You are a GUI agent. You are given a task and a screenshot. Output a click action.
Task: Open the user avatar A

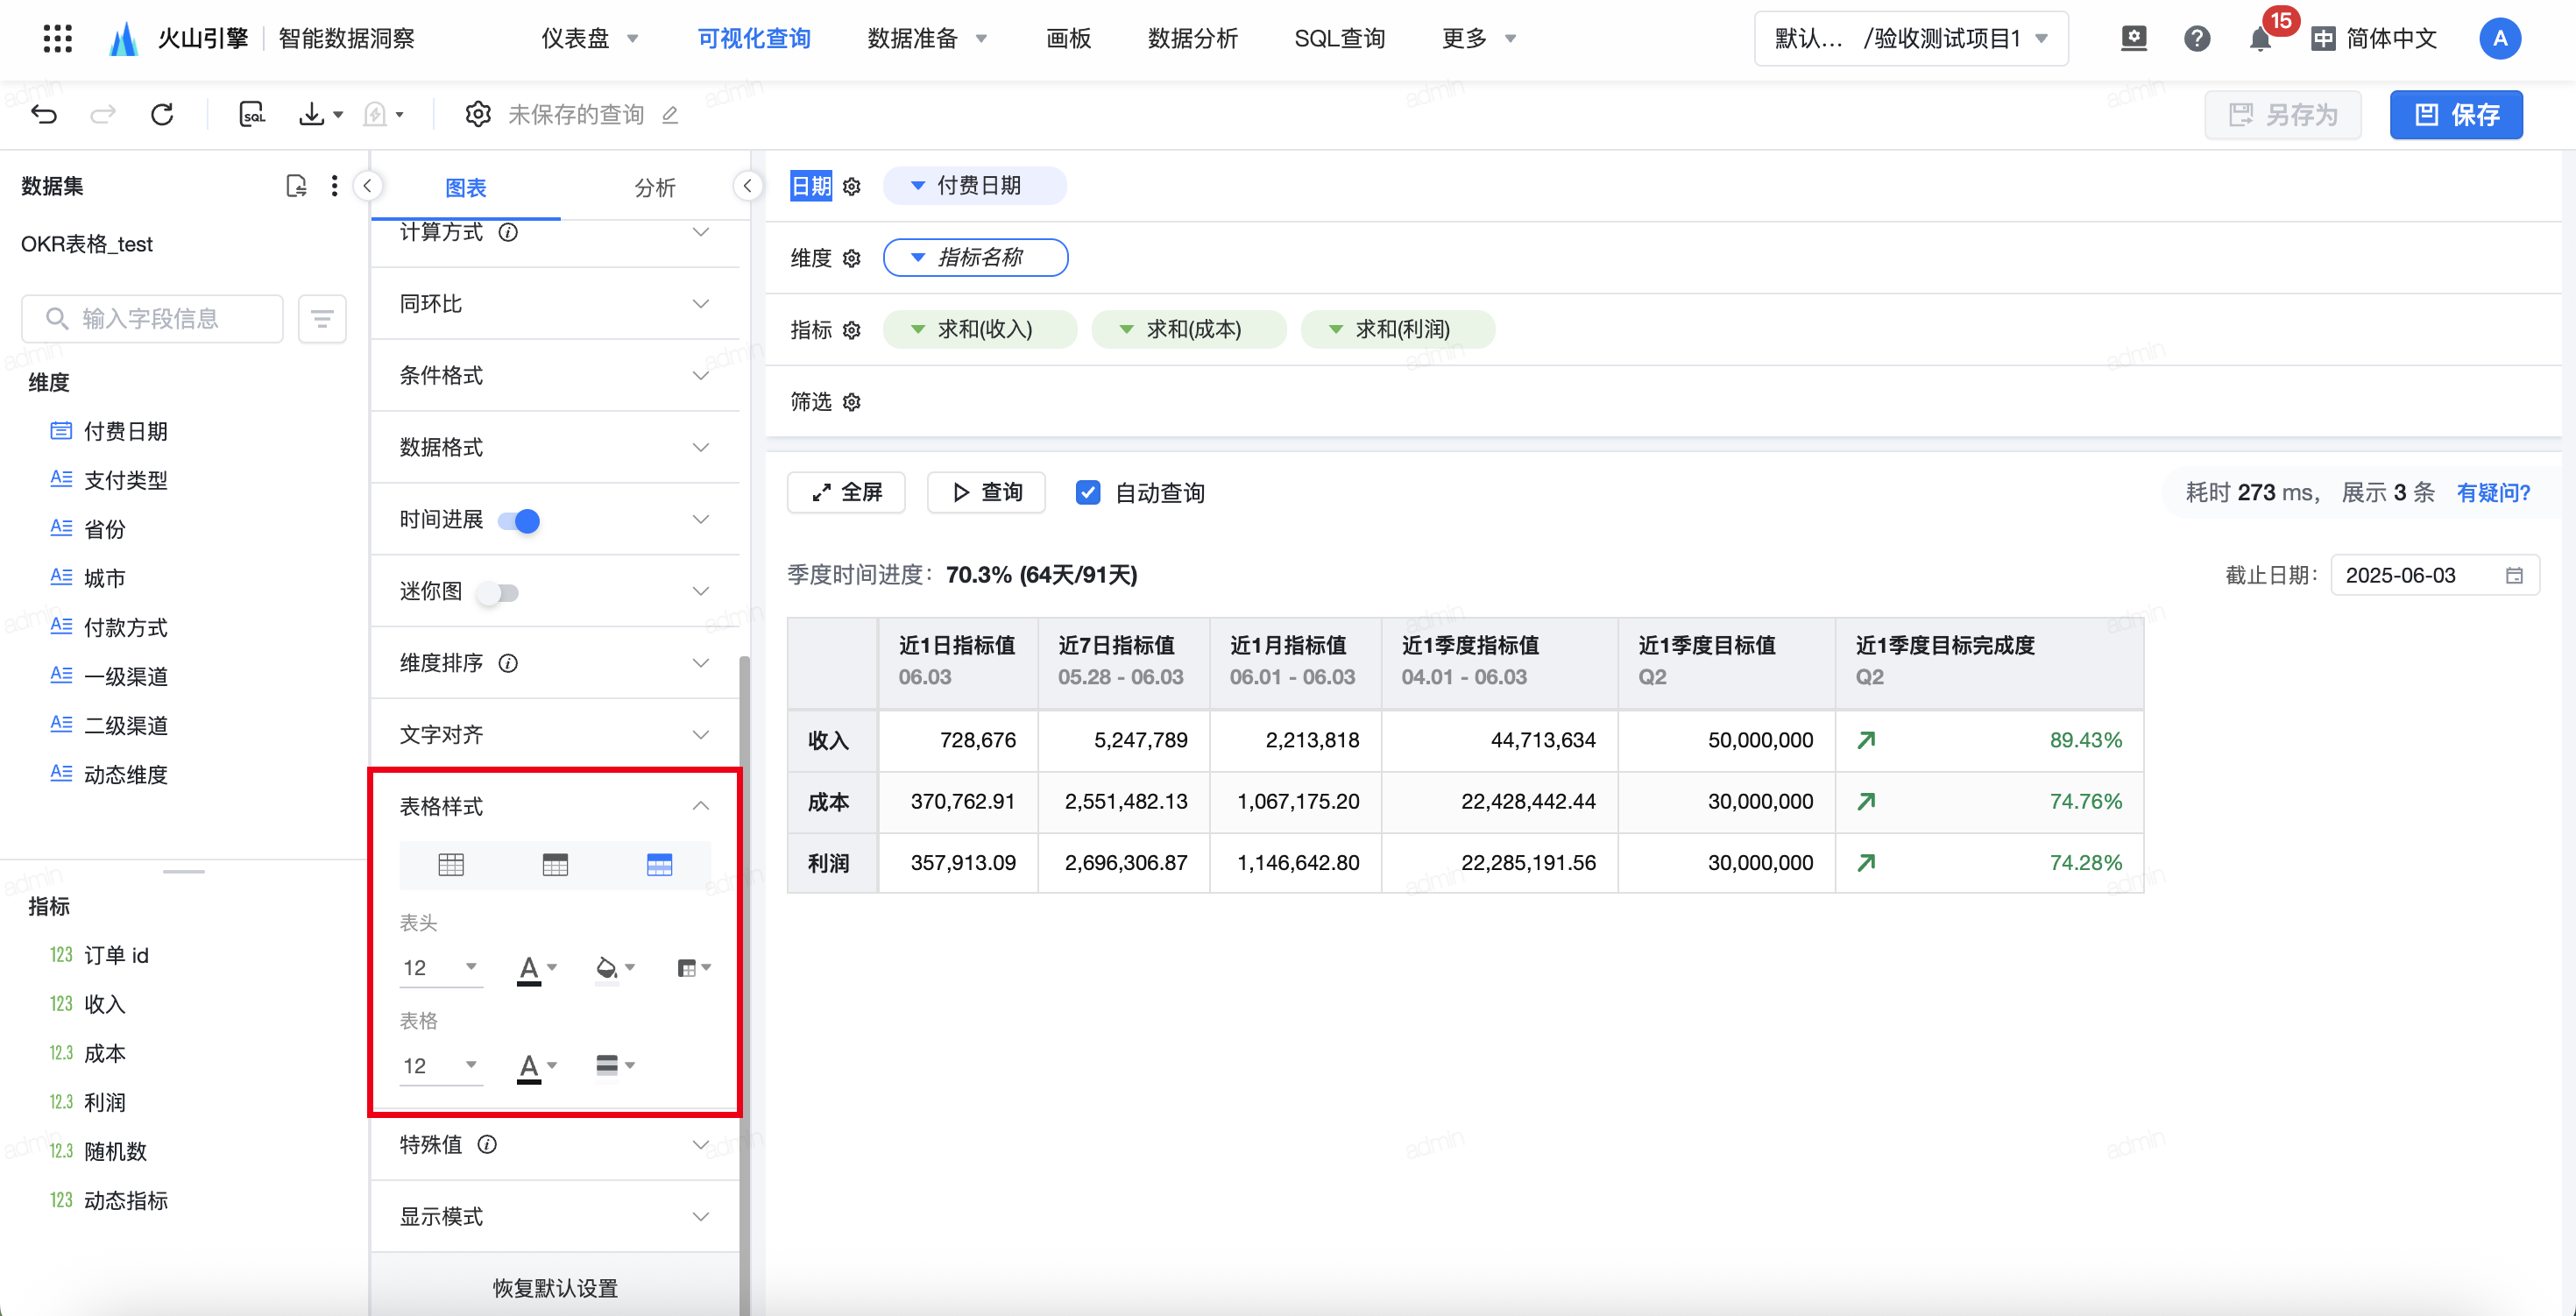[2499, 39]
